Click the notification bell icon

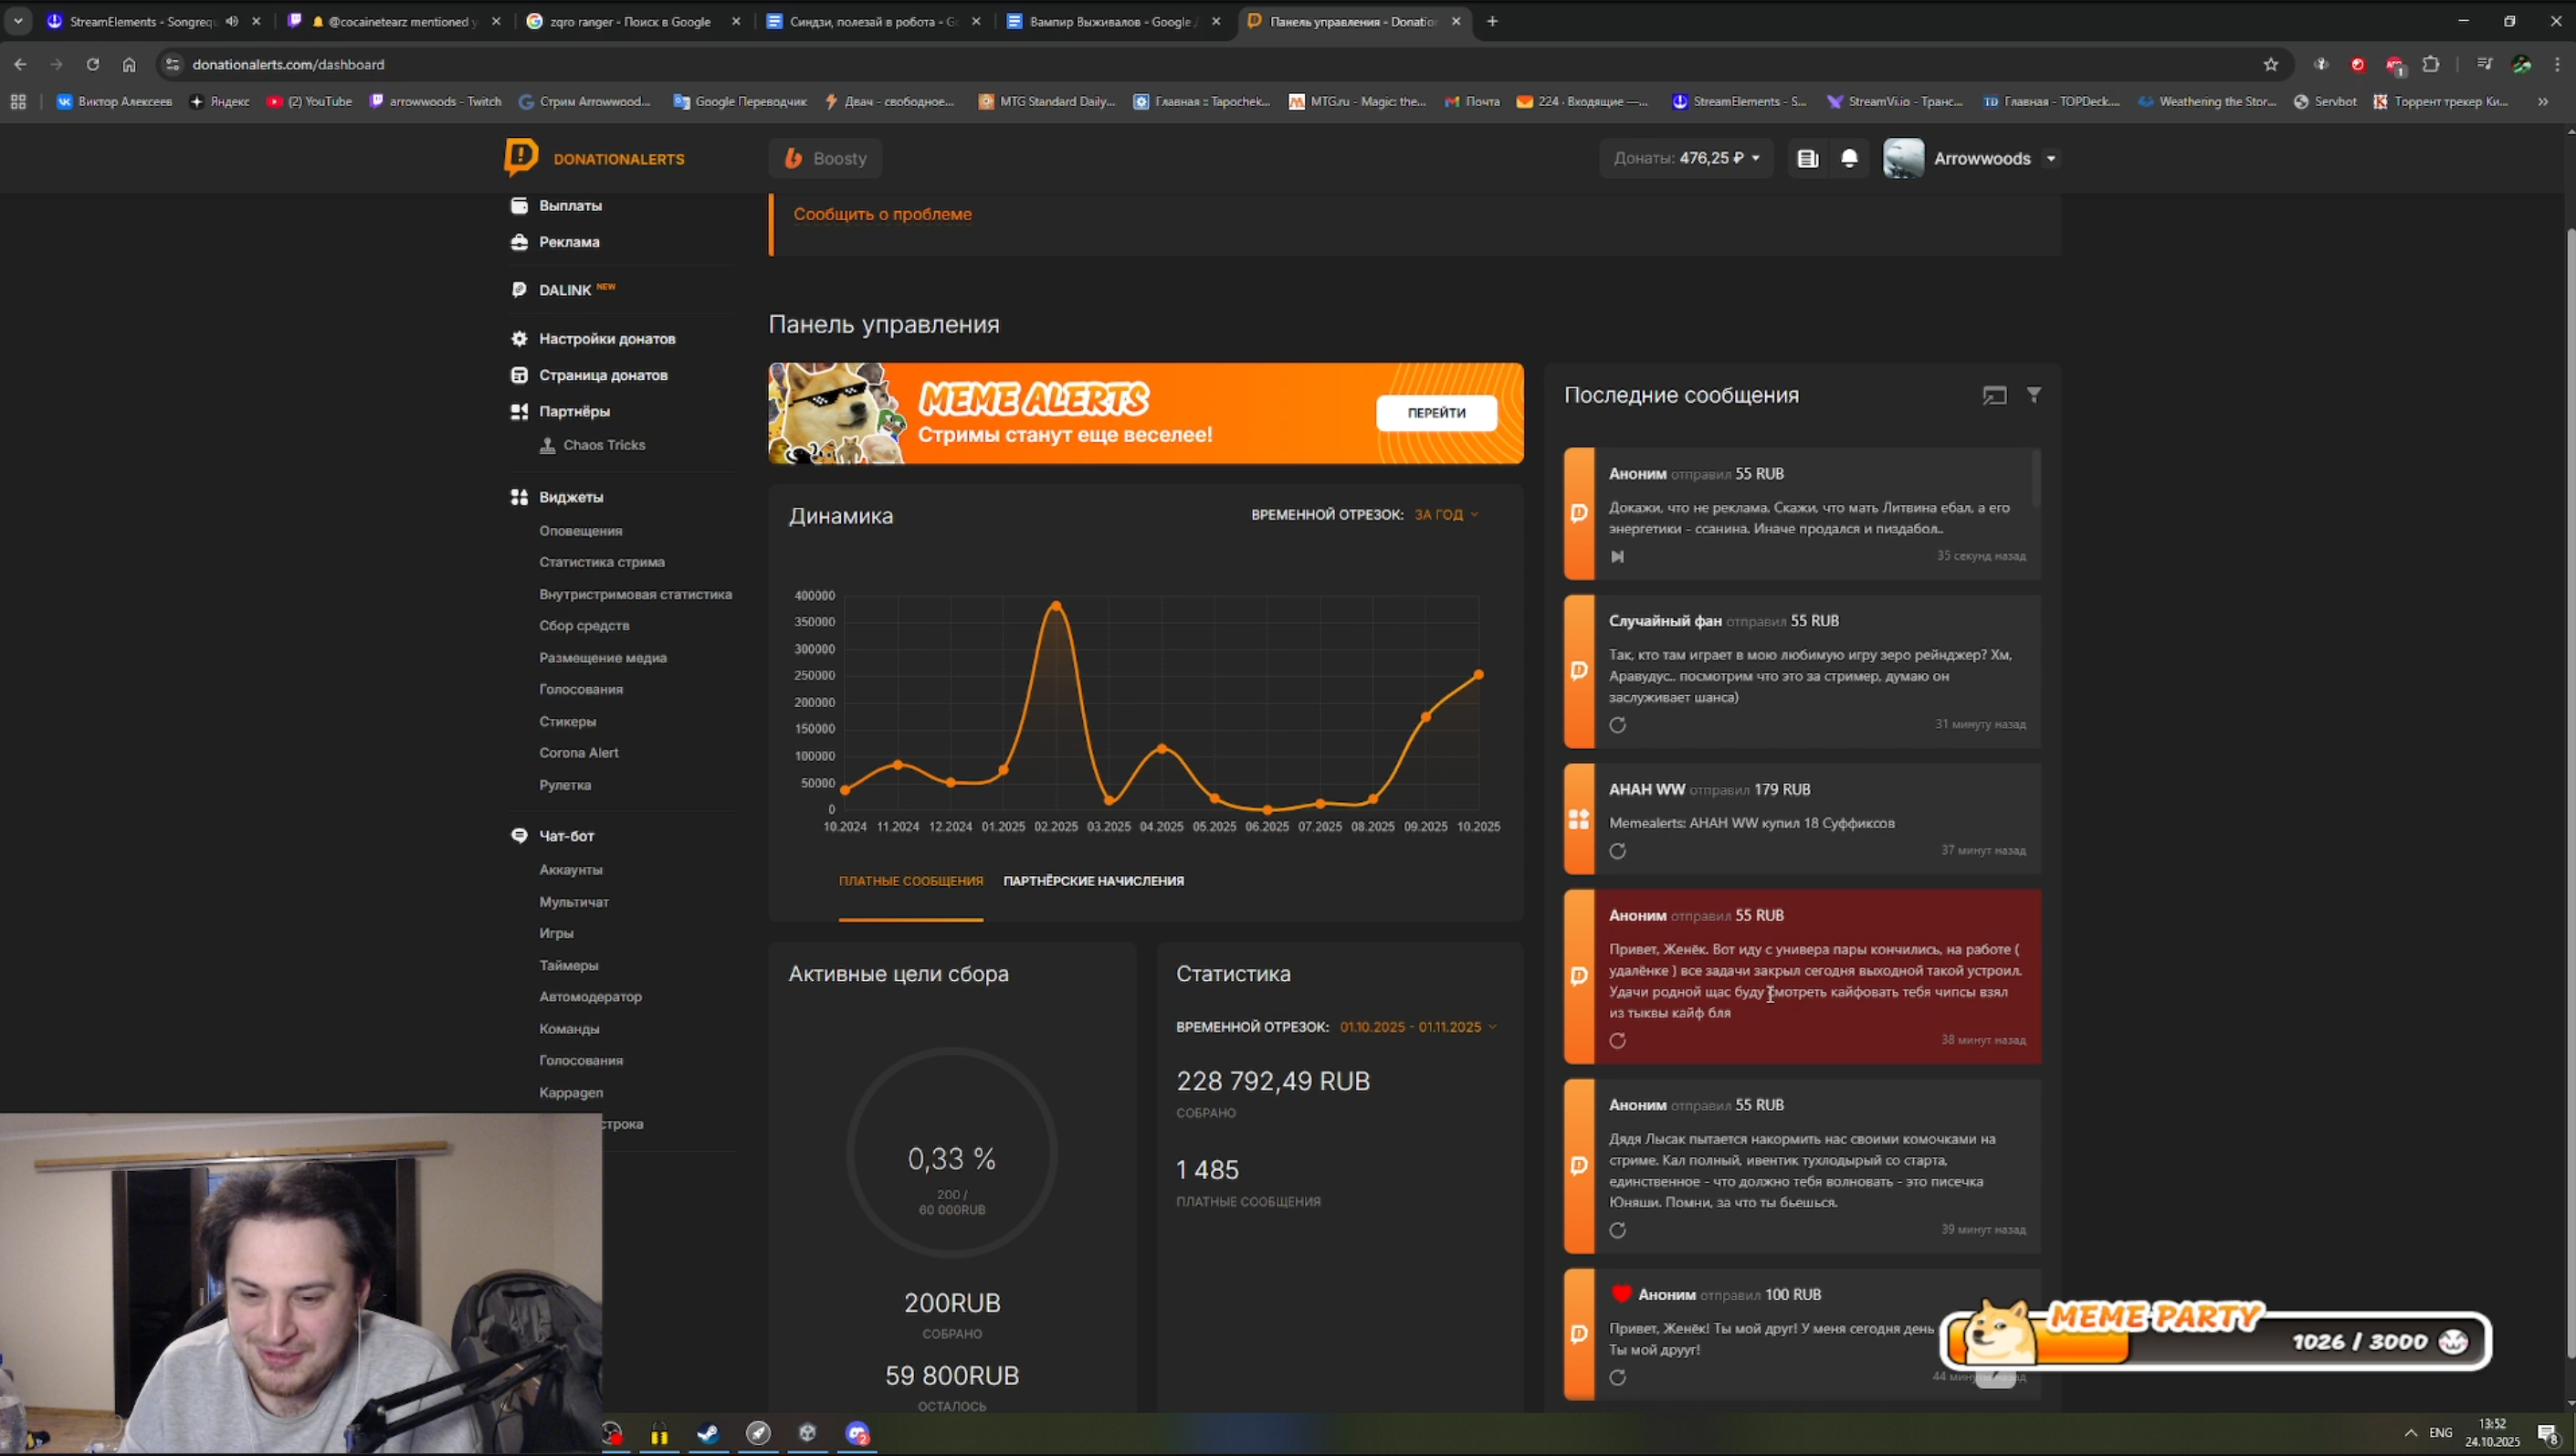[x=1849, y=158]
